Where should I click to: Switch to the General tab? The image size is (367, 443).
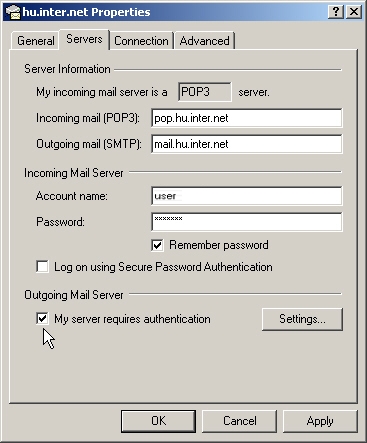pos(36,41)
